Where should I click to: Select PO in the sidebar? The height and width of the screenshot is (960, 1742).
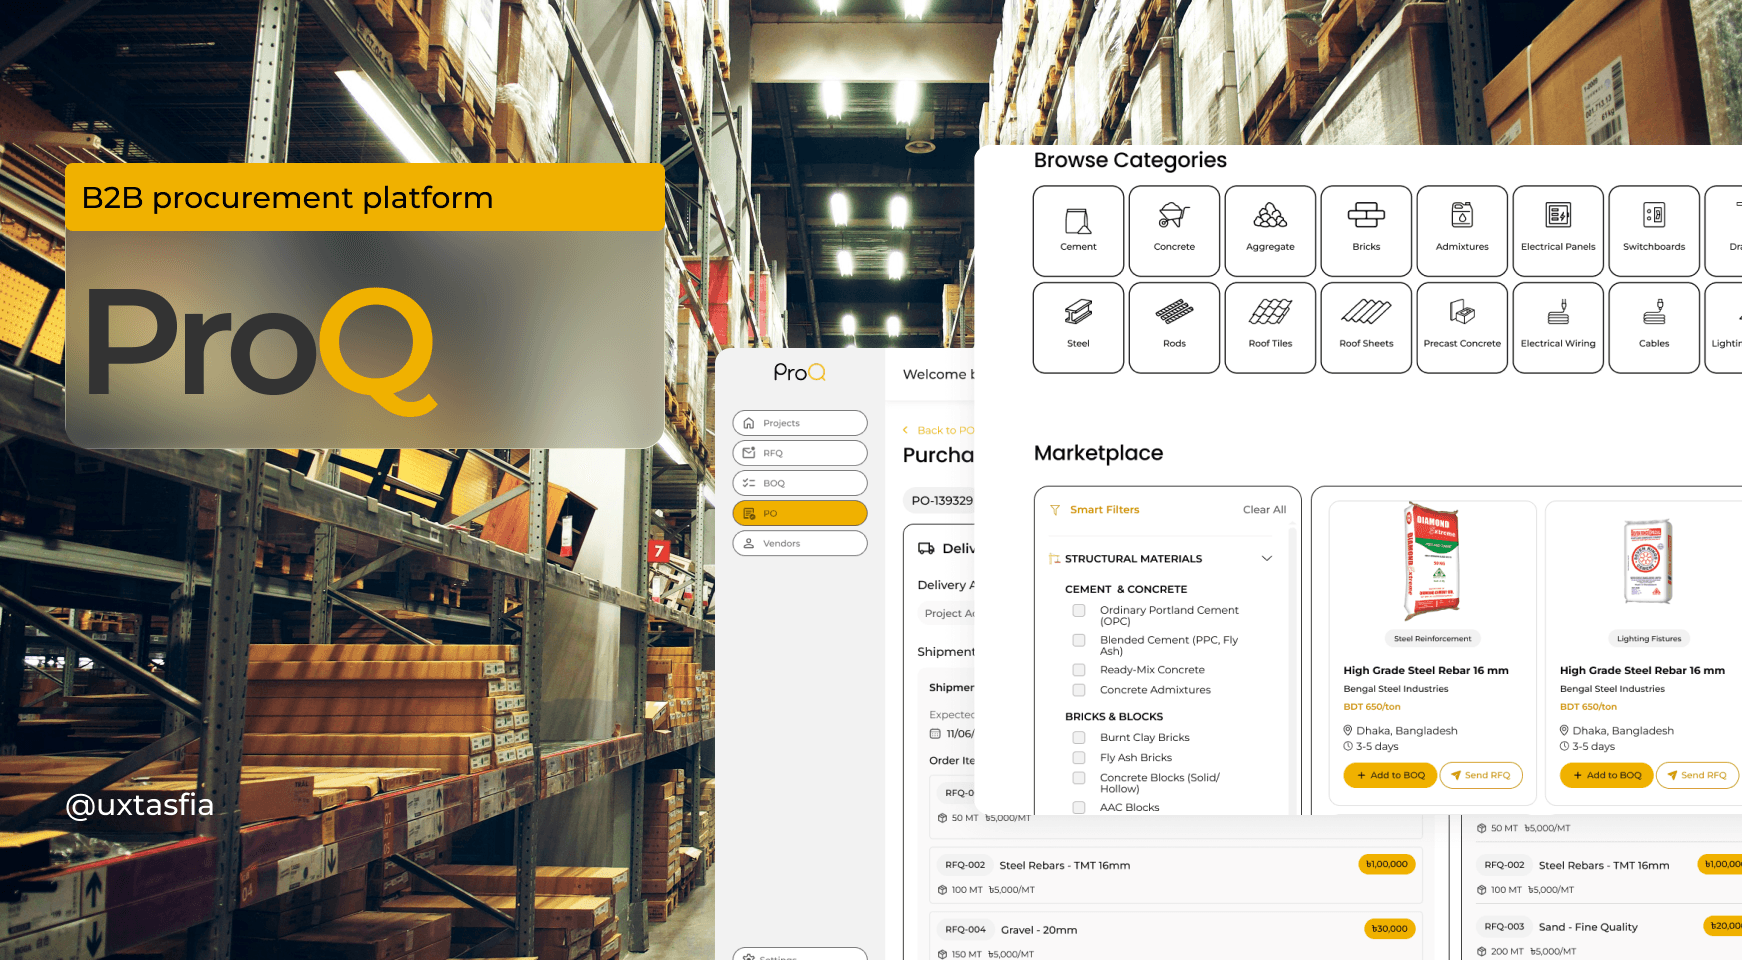800,513
